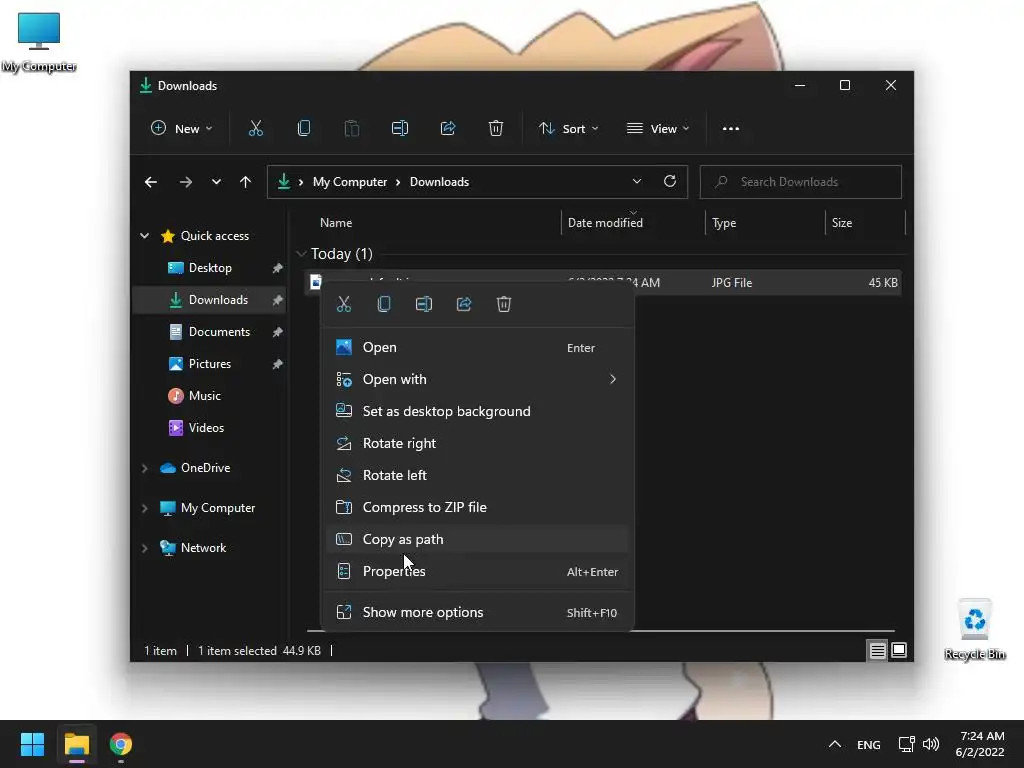The width and height of the screenshot is (1024, 768).
Task: Open Properties from the context menu
Action: pyautogui.click(x=477, y=571)
